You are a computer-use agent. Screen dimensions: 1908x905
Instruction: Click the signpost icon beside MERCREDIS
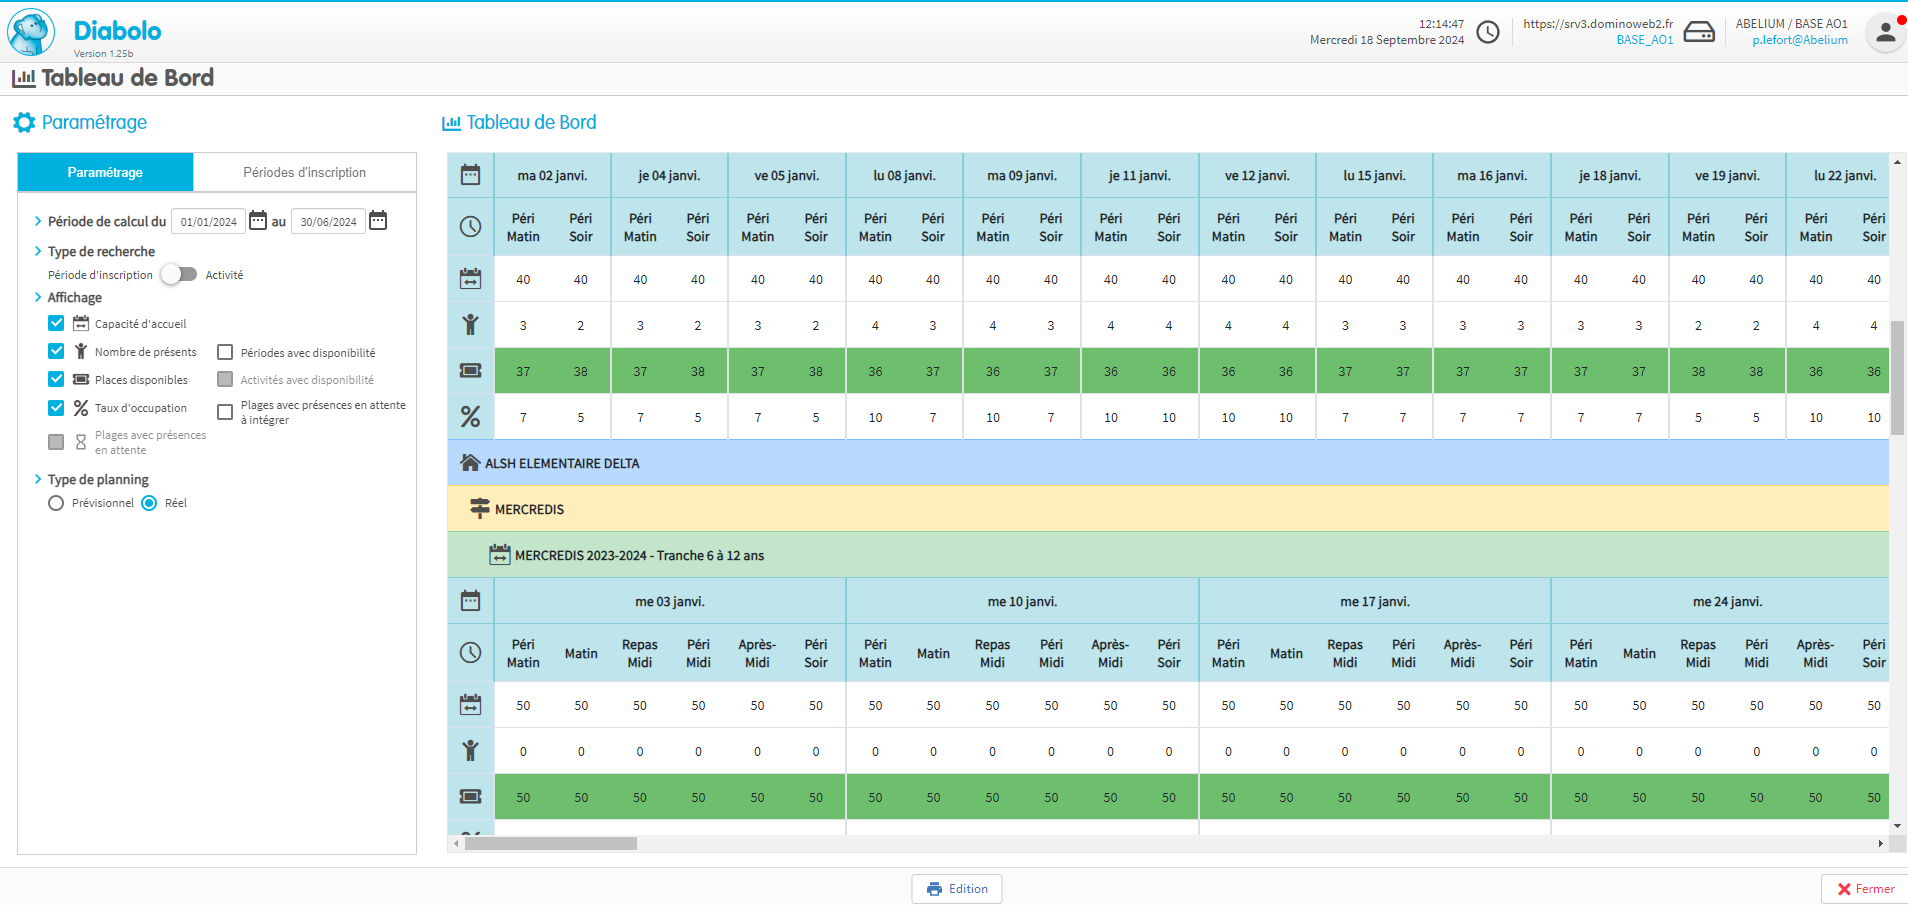(x=480, y=509)
